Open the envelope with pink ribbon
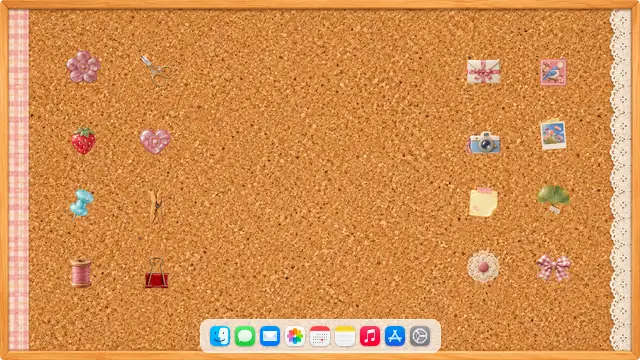The width and height of the screenshot is (640, 360). click(484, 71)
